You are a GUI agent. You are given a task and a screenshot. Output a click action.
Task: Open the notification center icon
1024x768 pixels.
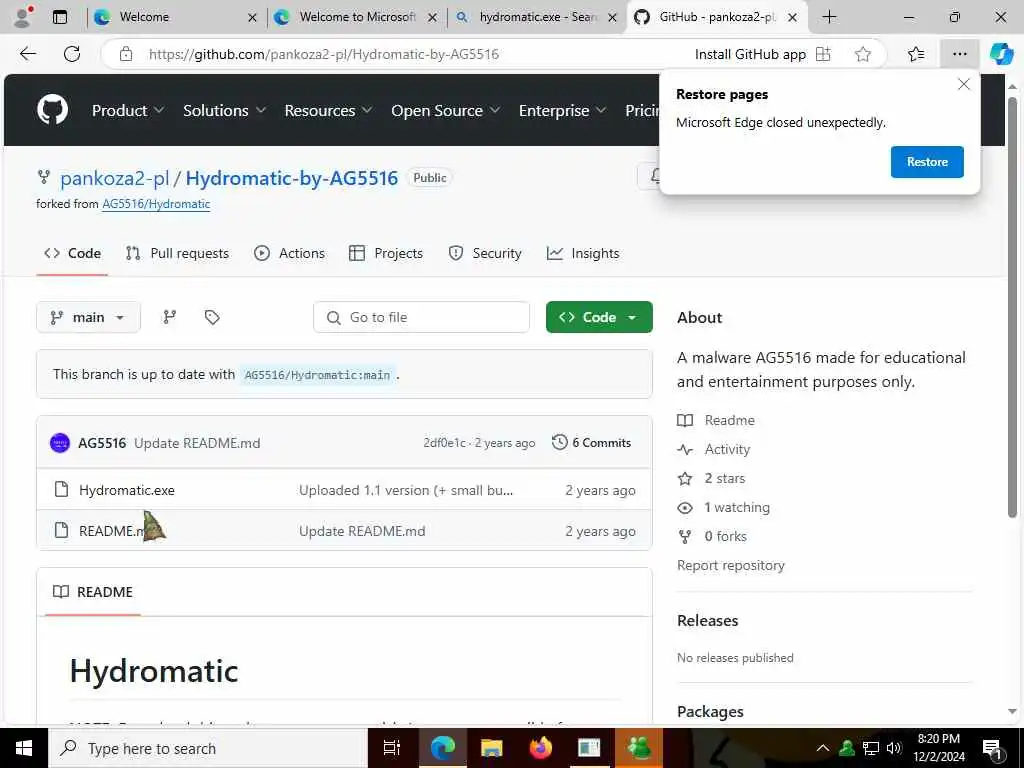(992, 748)
